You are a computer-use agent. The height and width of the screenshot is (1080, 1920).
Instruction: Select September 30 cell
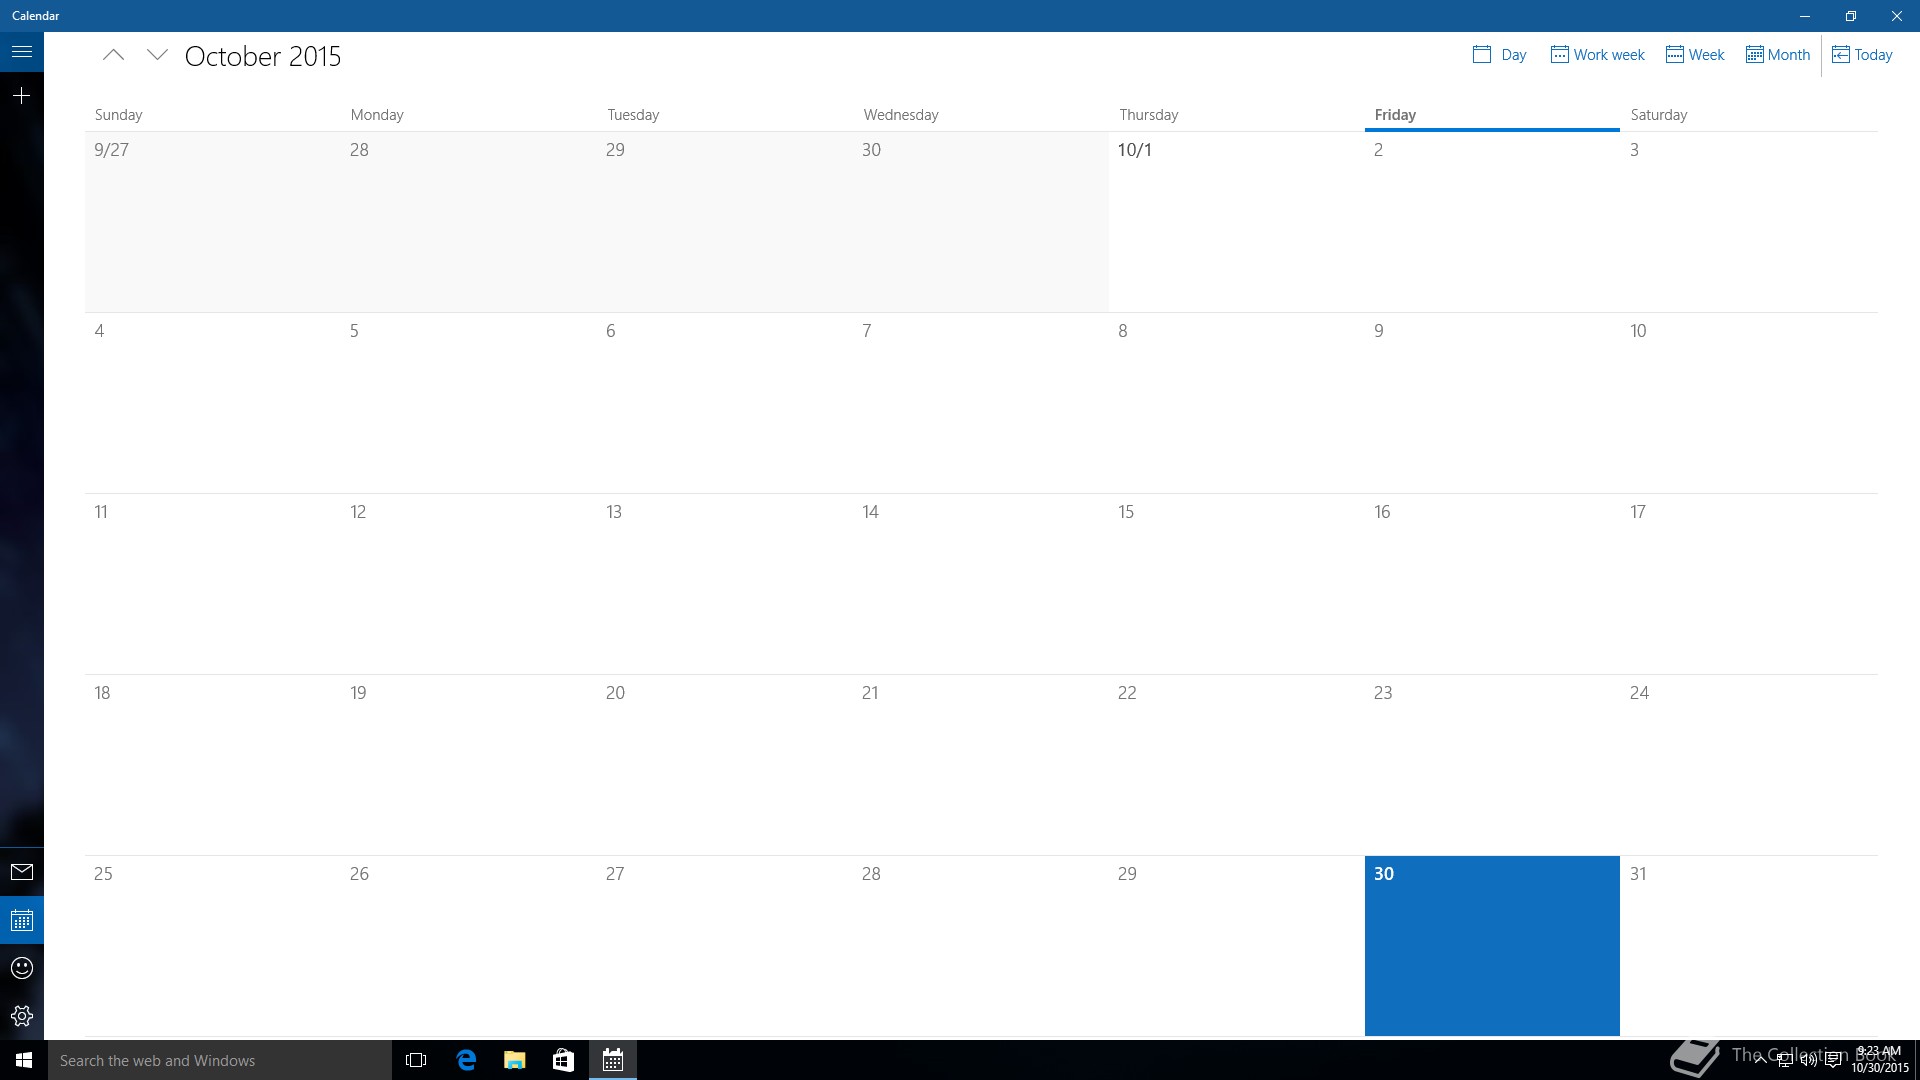(981, 222)
